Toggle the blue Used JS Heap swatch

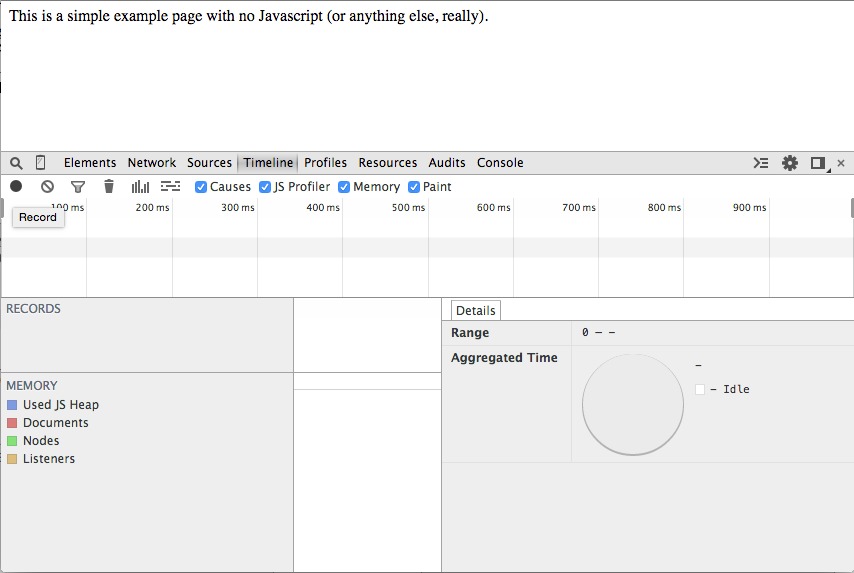(x=12, y=405)
